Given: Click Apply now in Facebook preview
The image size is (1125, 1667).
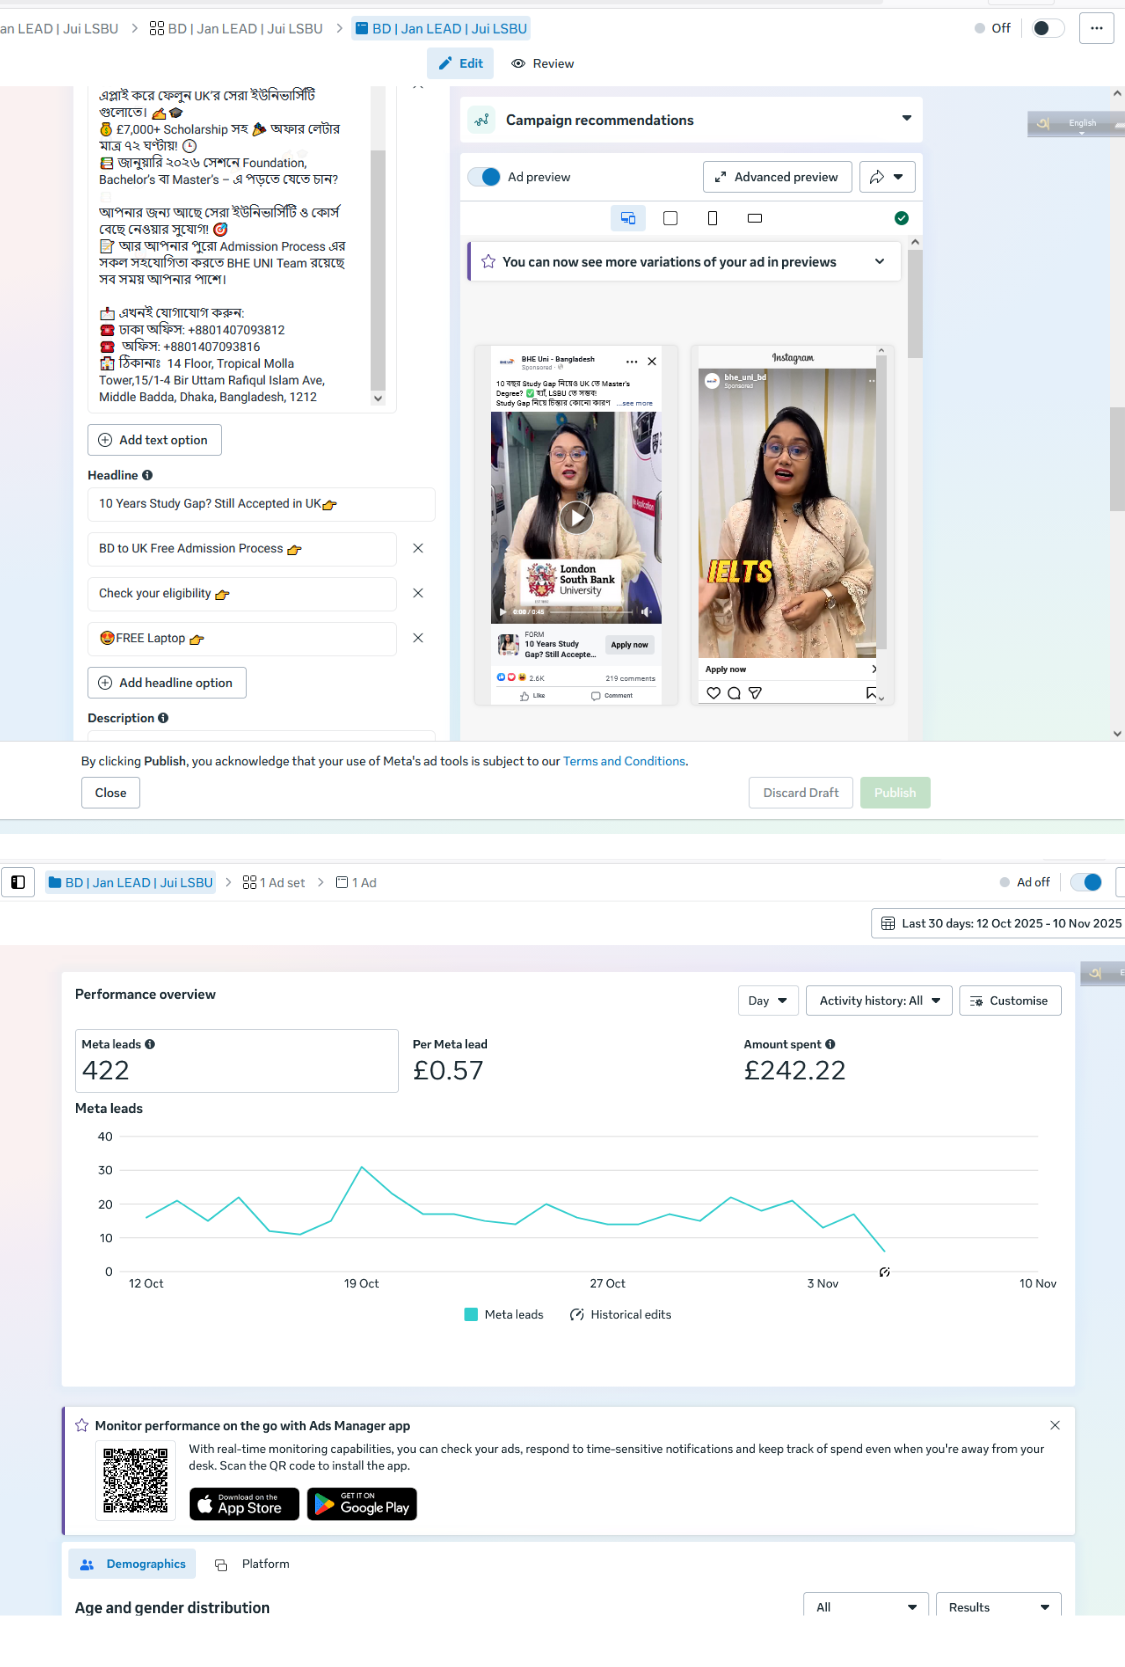Looking at the screenshot, I should coord(630,645).
